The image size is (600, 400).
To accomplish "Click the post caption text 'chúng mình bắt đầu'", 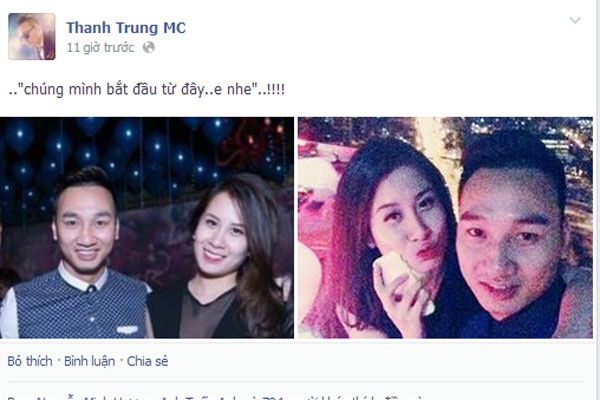I will point(92,89).
